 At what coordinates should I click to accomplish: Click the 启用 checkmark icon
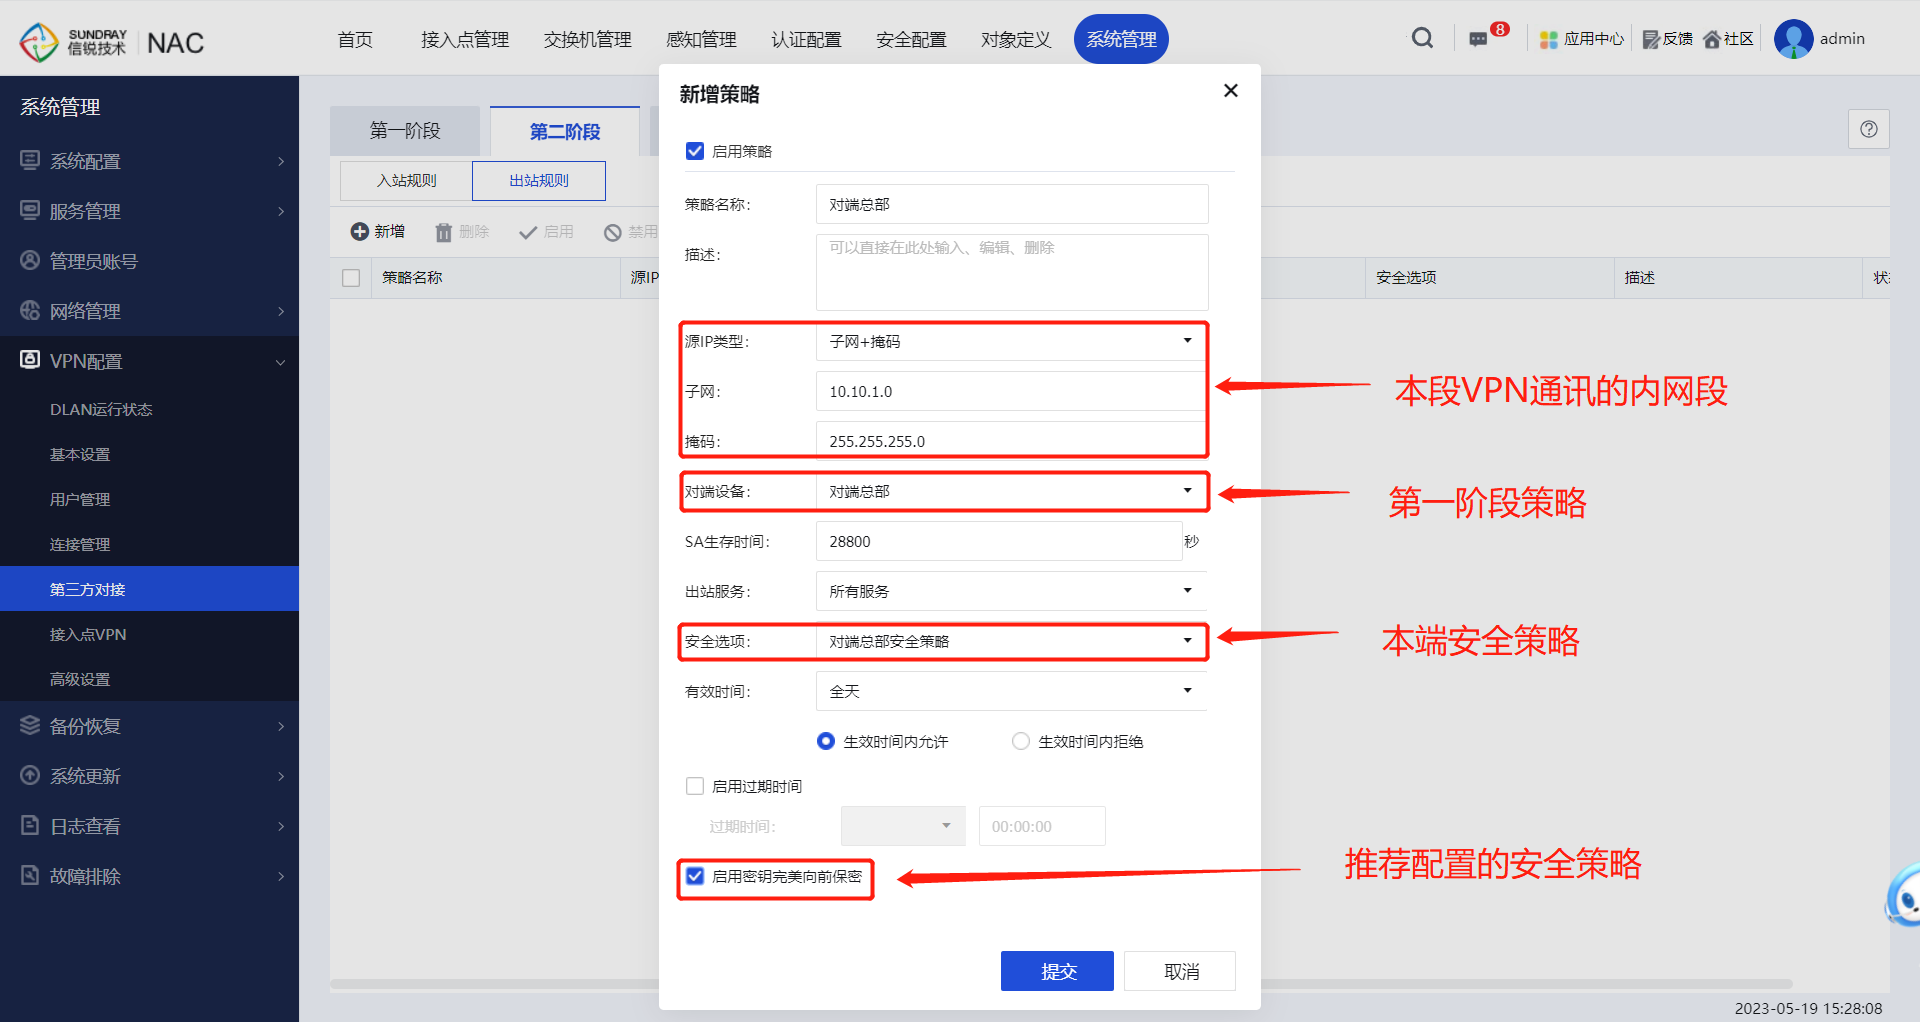coord(528,232)
